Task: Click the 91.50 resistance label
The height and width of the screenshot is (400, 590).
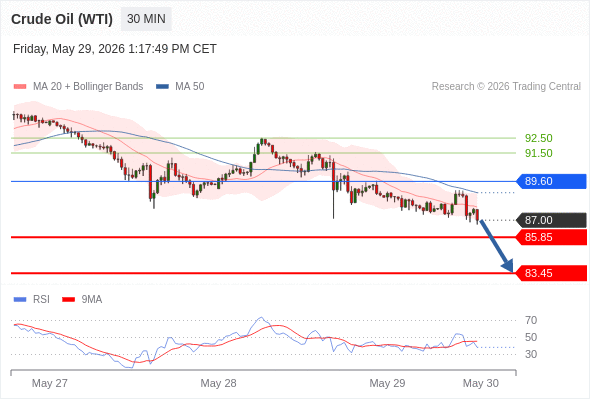Action: pyautogui.click(x=538, y=153)
